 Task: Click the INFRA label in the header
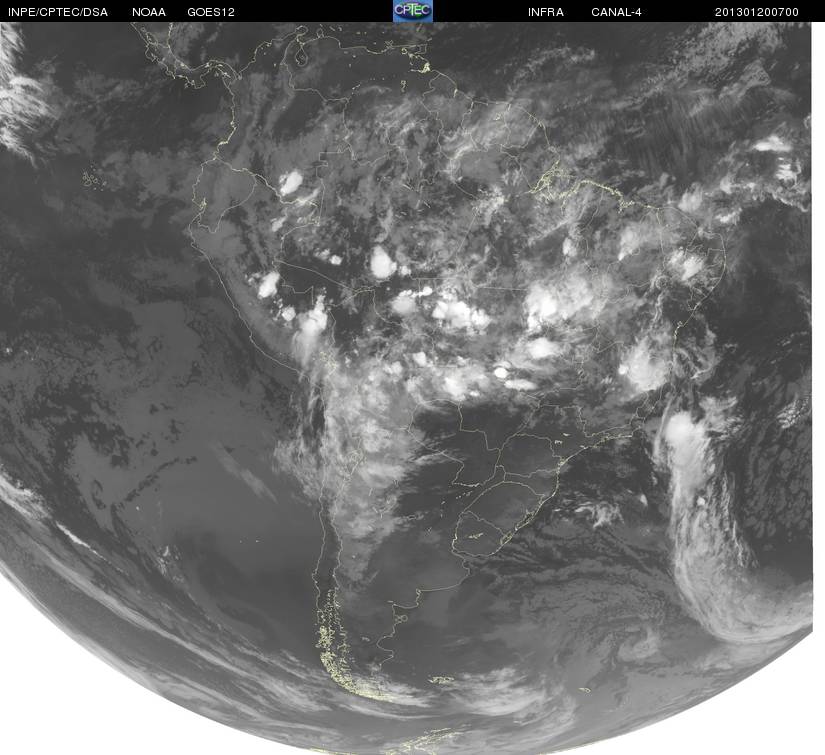click(546, 12)
